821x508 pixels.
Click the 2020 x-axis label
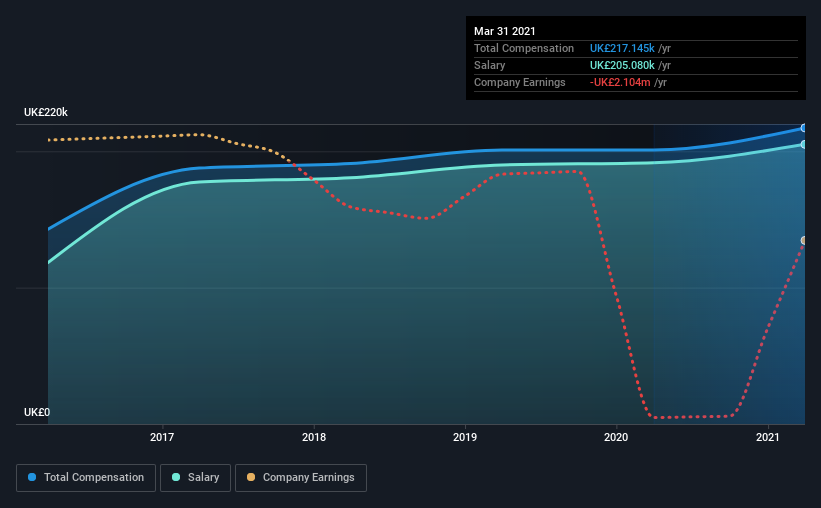click(x=616, y=437)
